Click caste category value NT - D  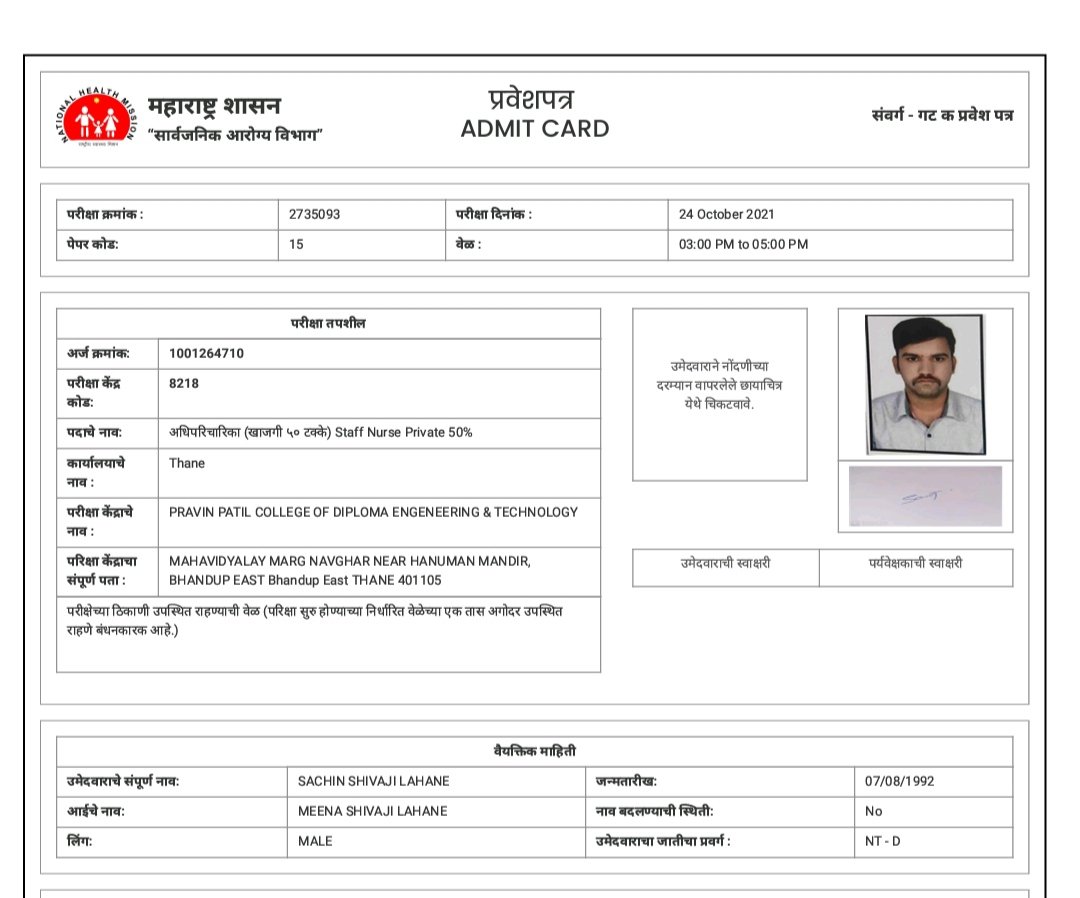tap(882, 841)
